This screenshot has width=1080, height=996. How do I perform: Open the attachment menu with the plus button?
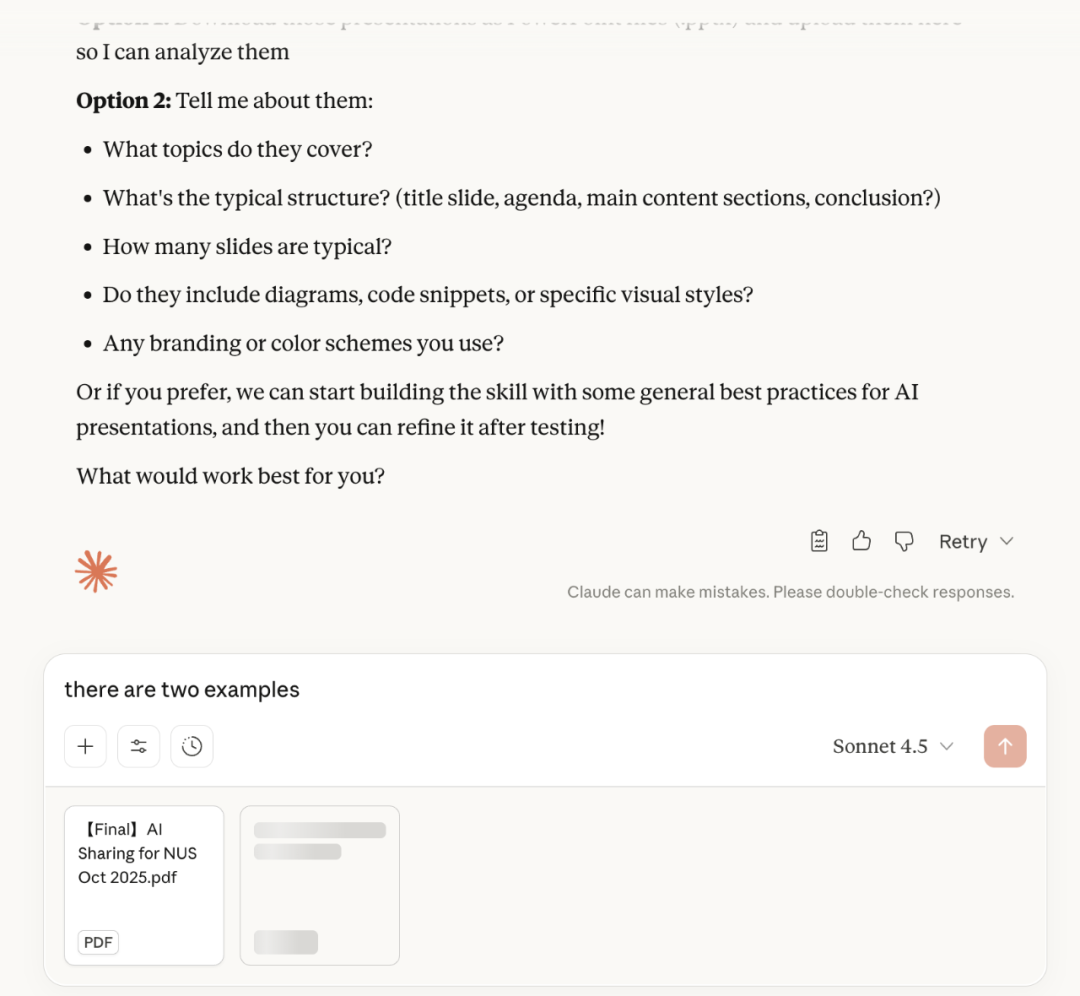[86, 746]
